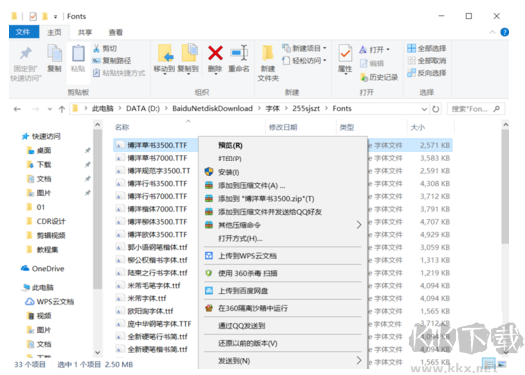
Task: Click the Cut scissors icon
Action: coord(96,49)
